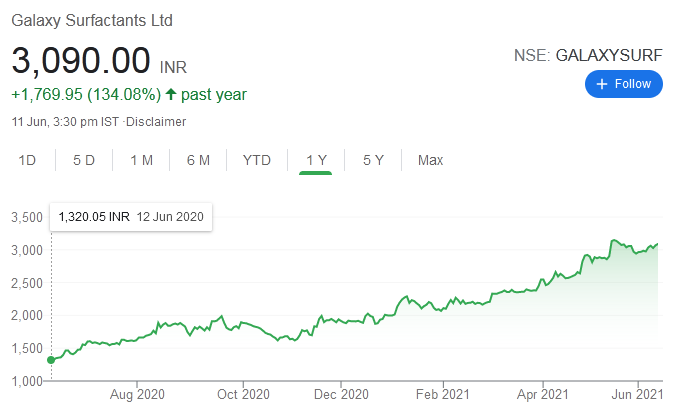682x414 pixels.
Task: Click the plus icon on Follow
Action: point(602,84)
